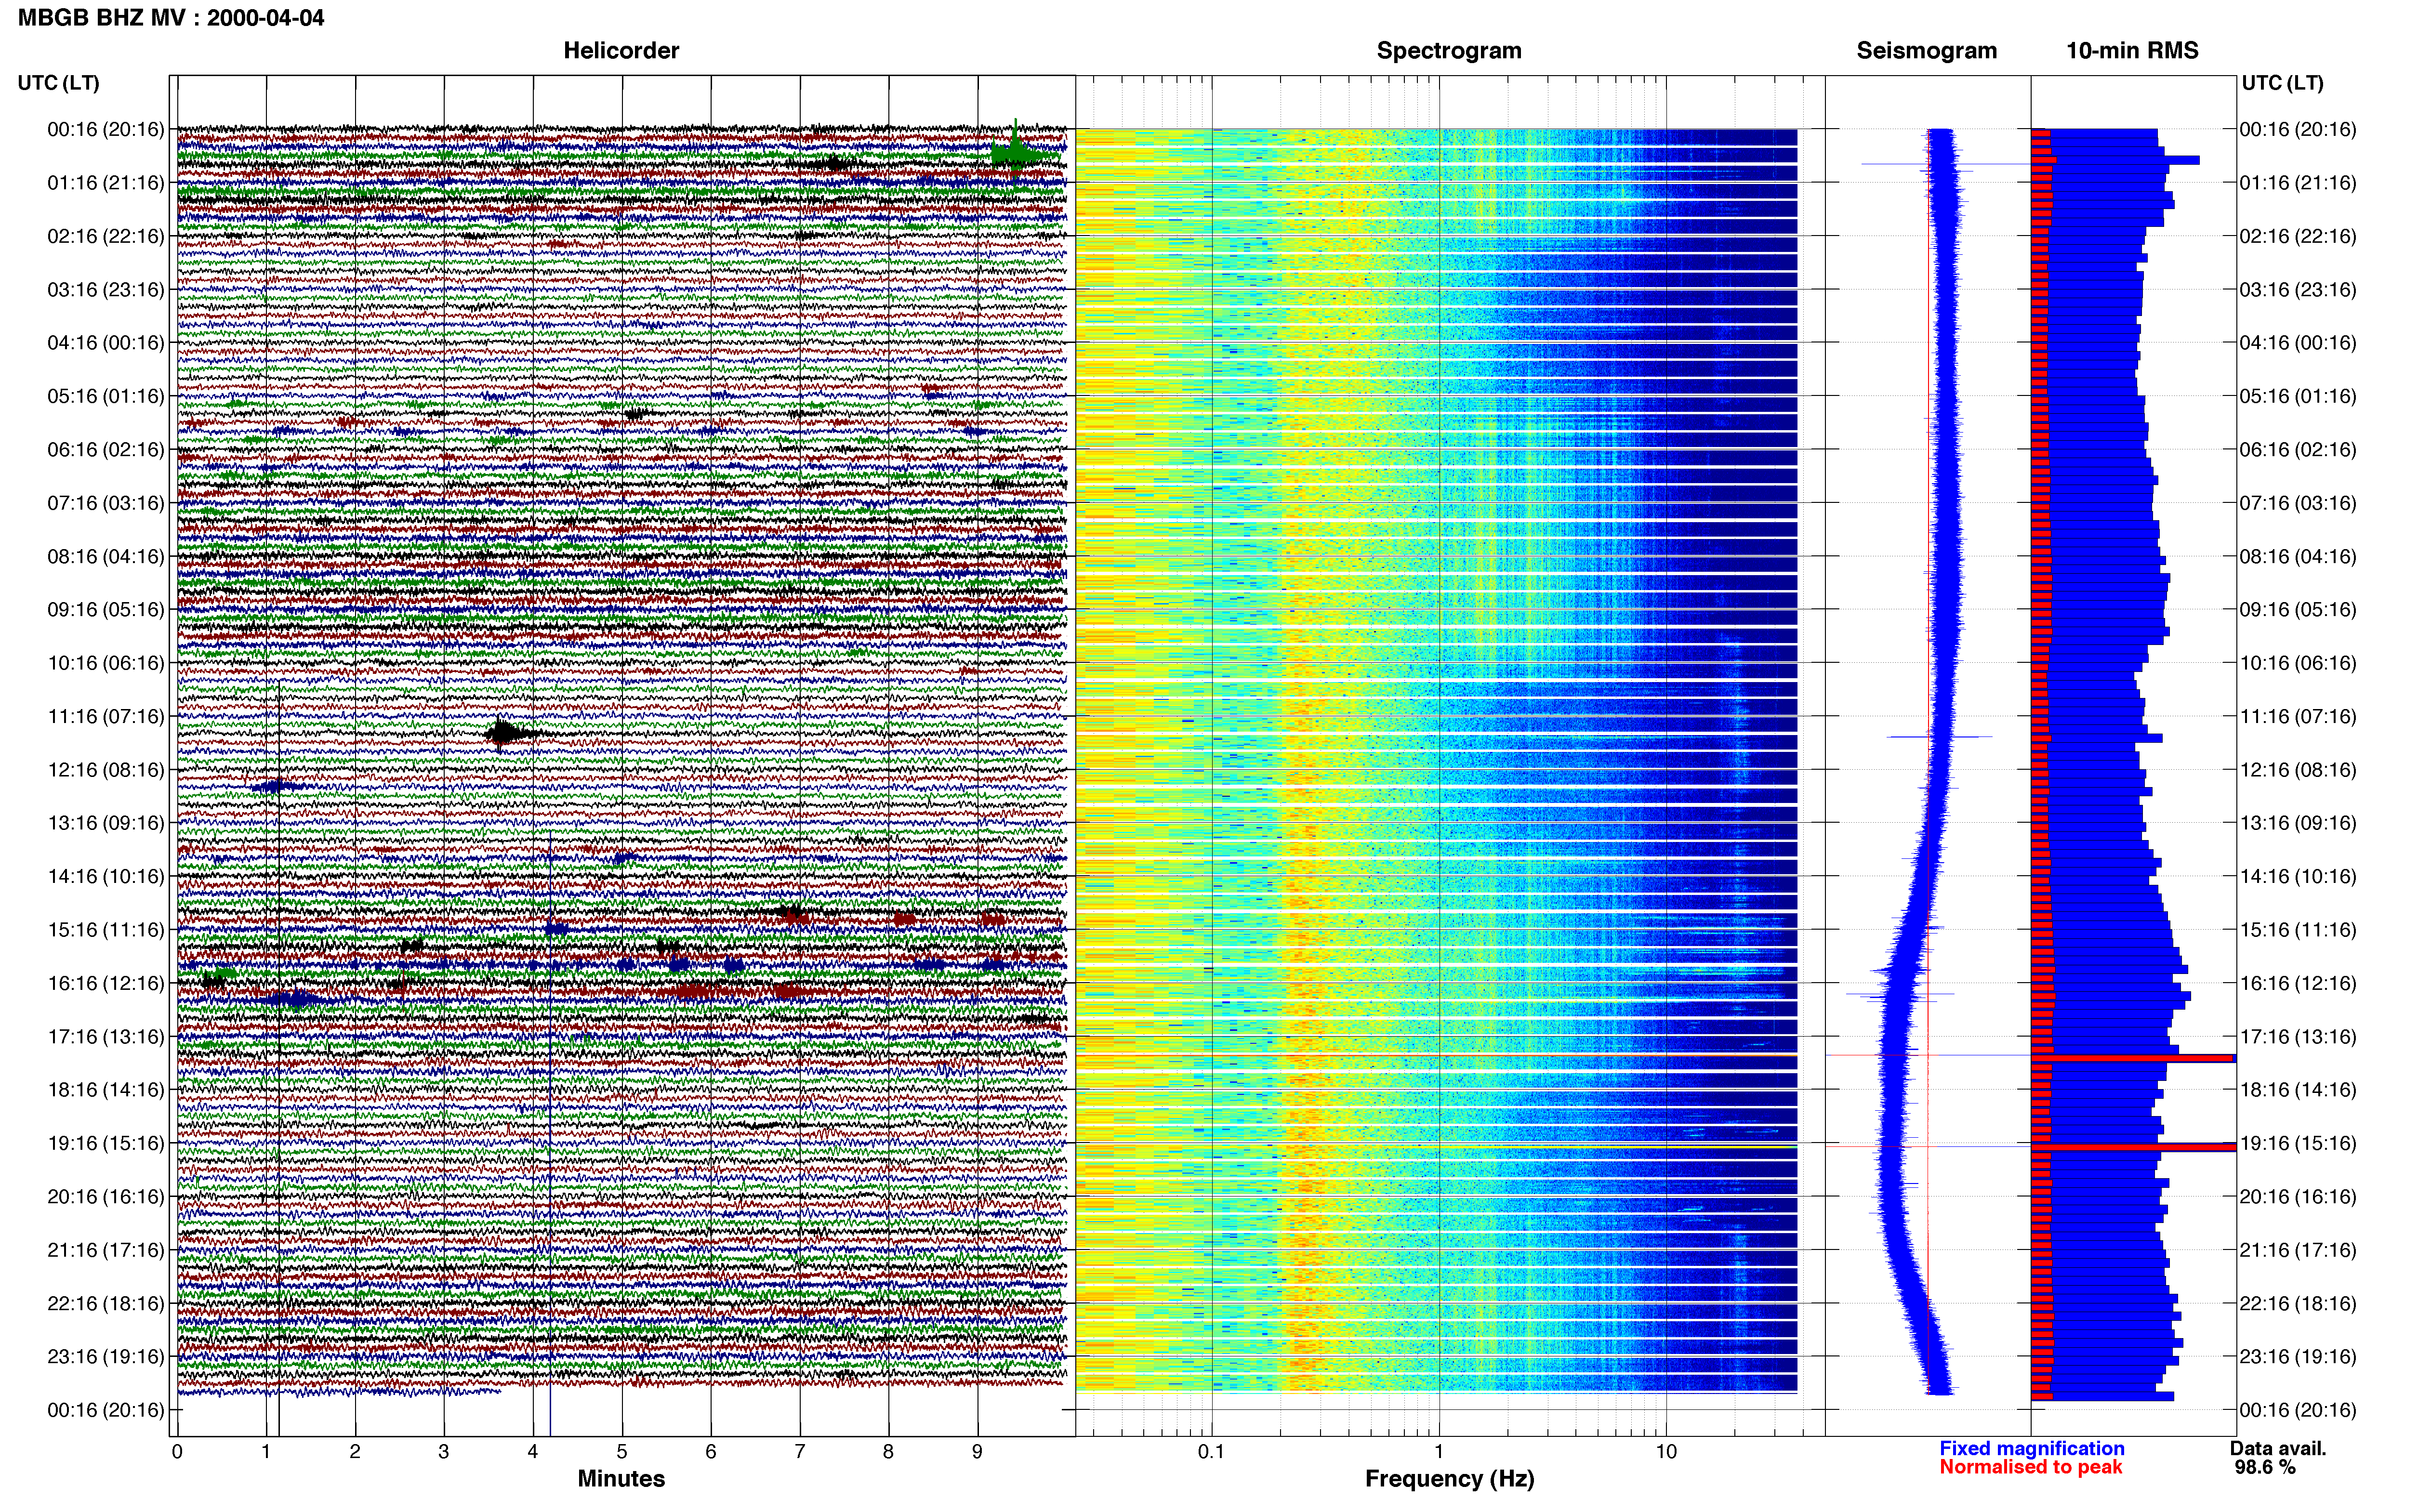Click Helicorder time label '02:16 (22:16)'

click(x=106, y=236)
